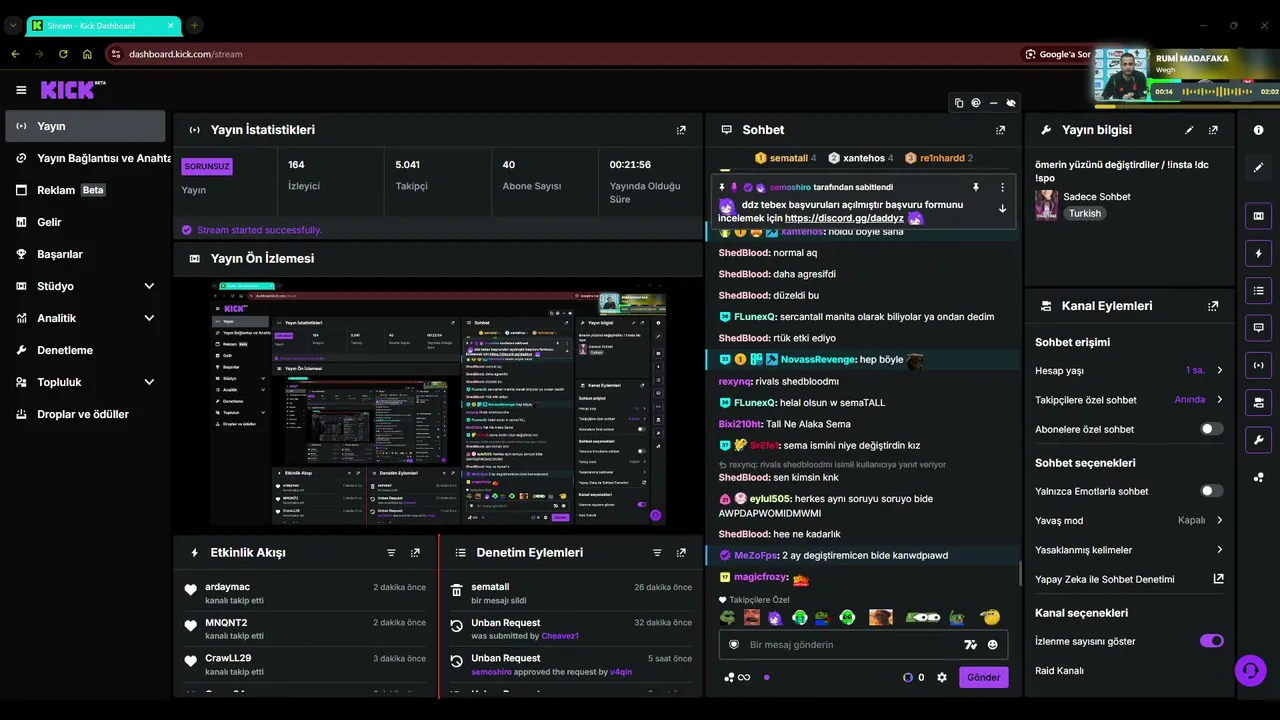
Task: Open Denetleme in the sidebar
Action: pyautogui.click(x=85, y=350)
